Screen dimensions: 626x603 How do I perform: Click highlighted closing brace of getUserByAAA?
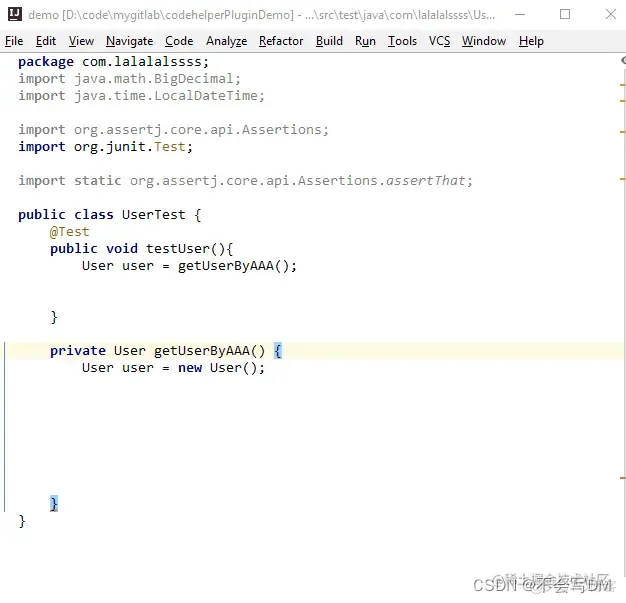pos(54,504)
